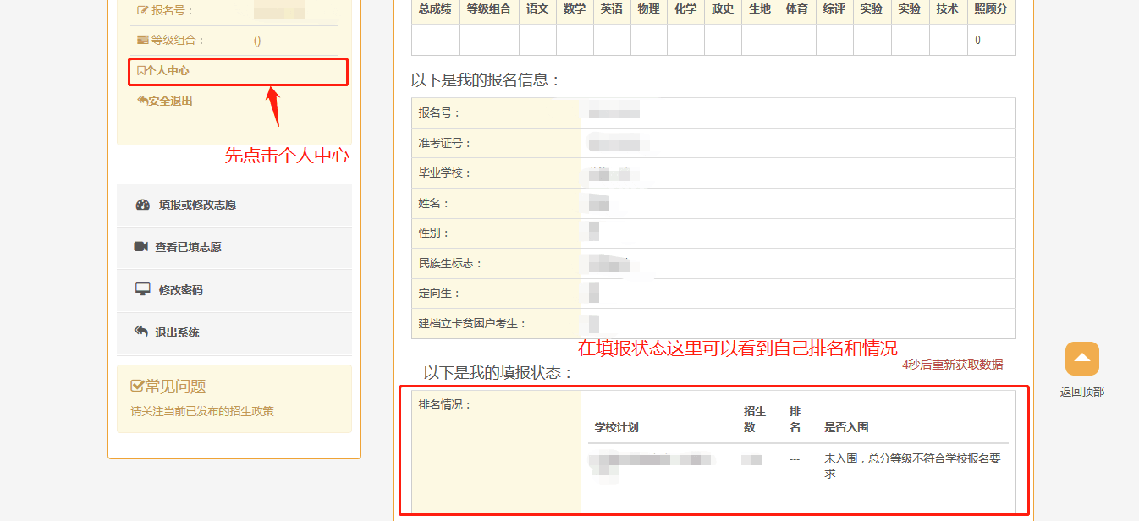Go to the 修改密码 menu label

[180, 290]
